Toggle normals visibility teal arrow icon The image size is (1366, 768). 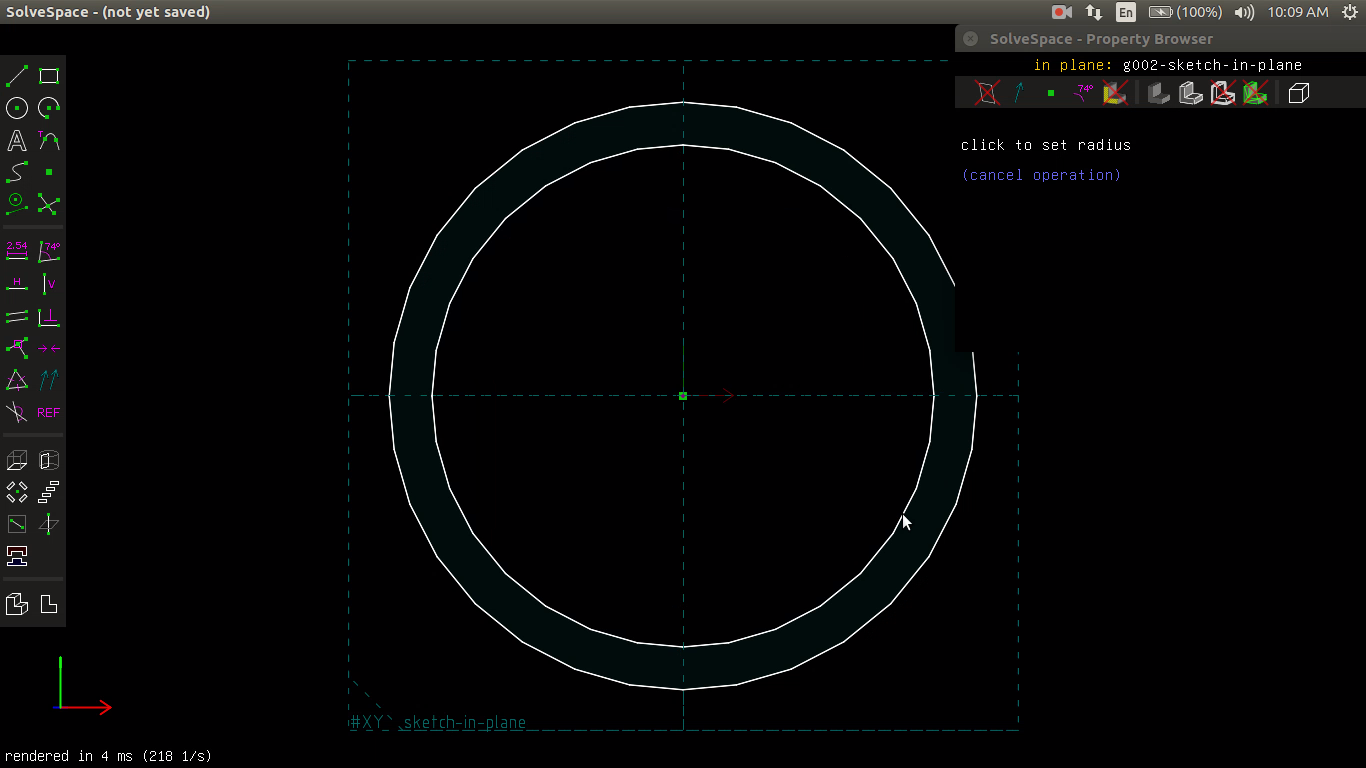[1019, 93]
